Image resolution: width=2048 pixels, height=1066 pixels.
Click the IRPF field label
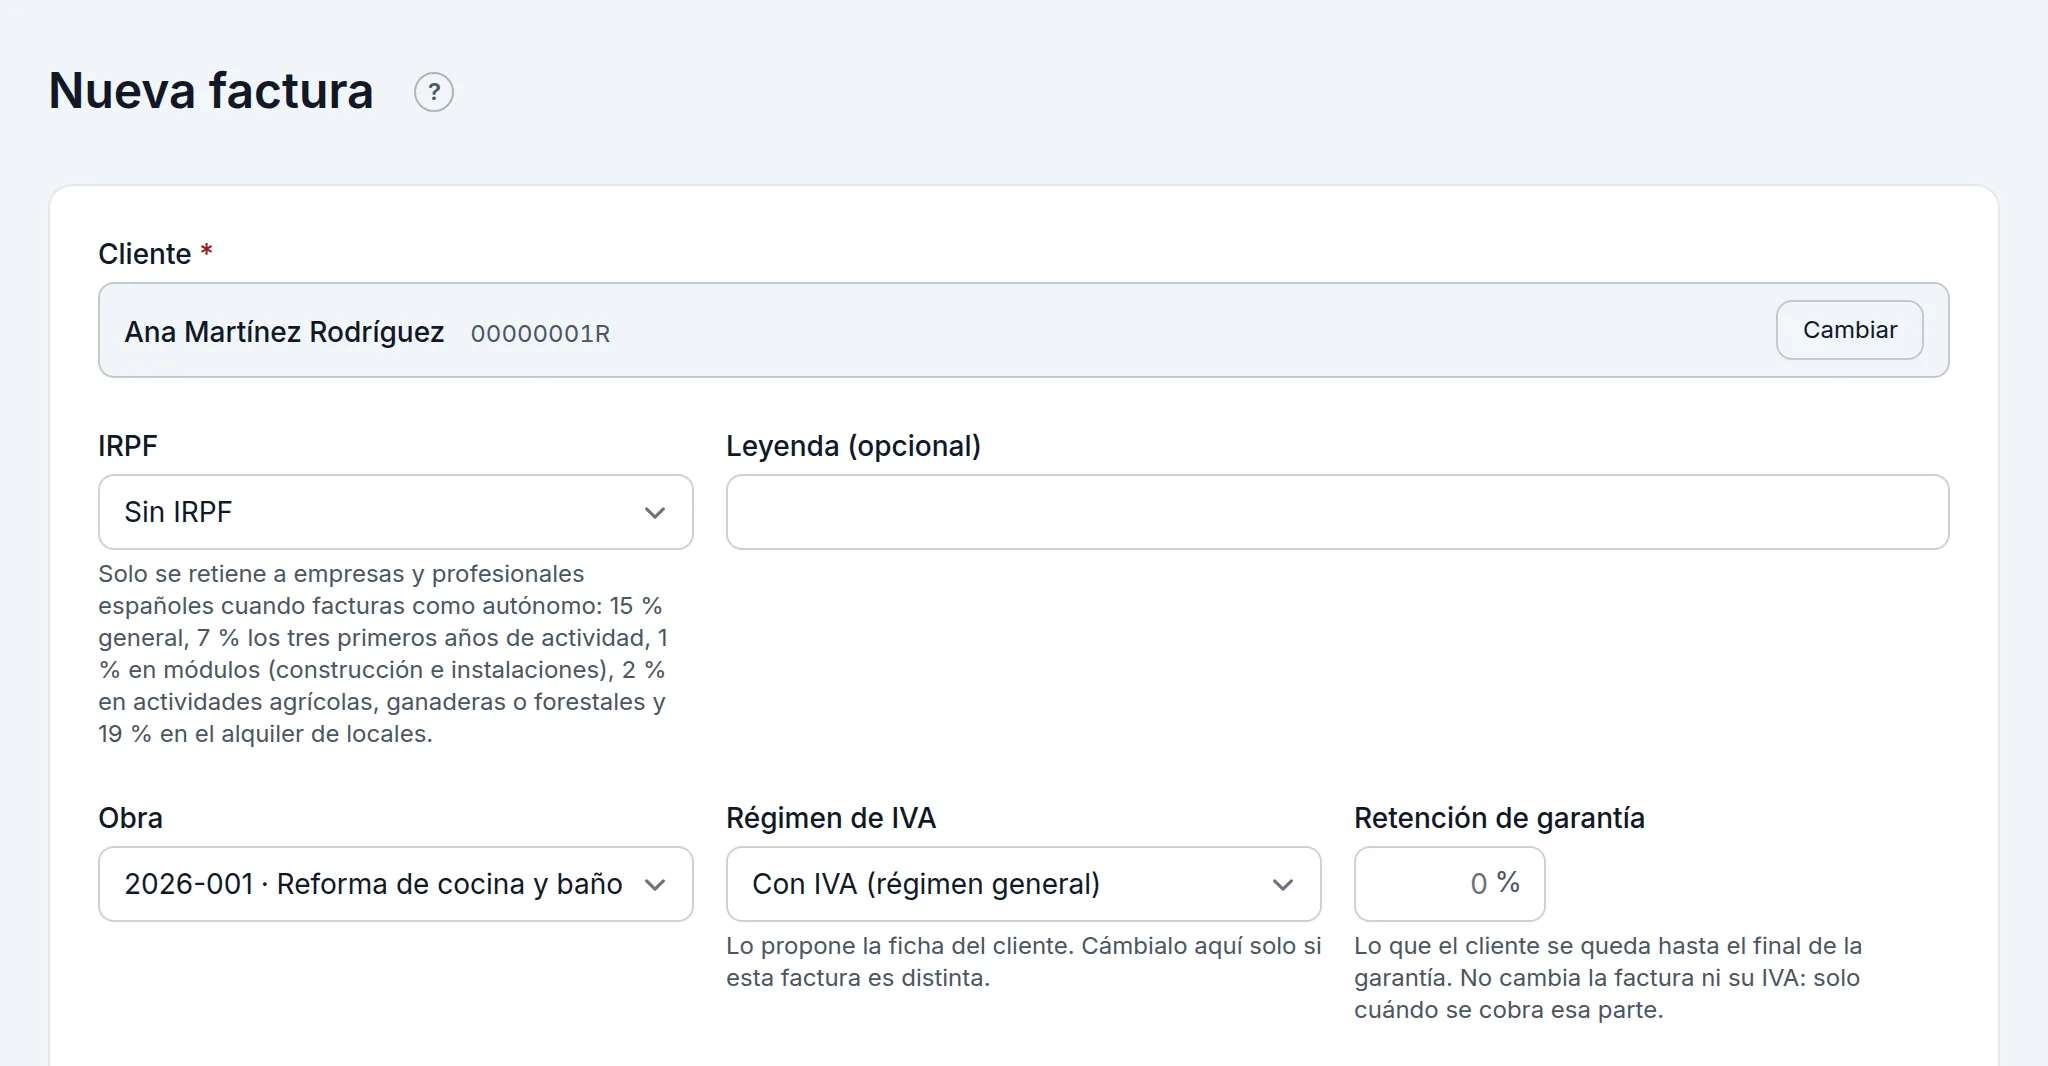pyautogui.click(x=128, y=446)
